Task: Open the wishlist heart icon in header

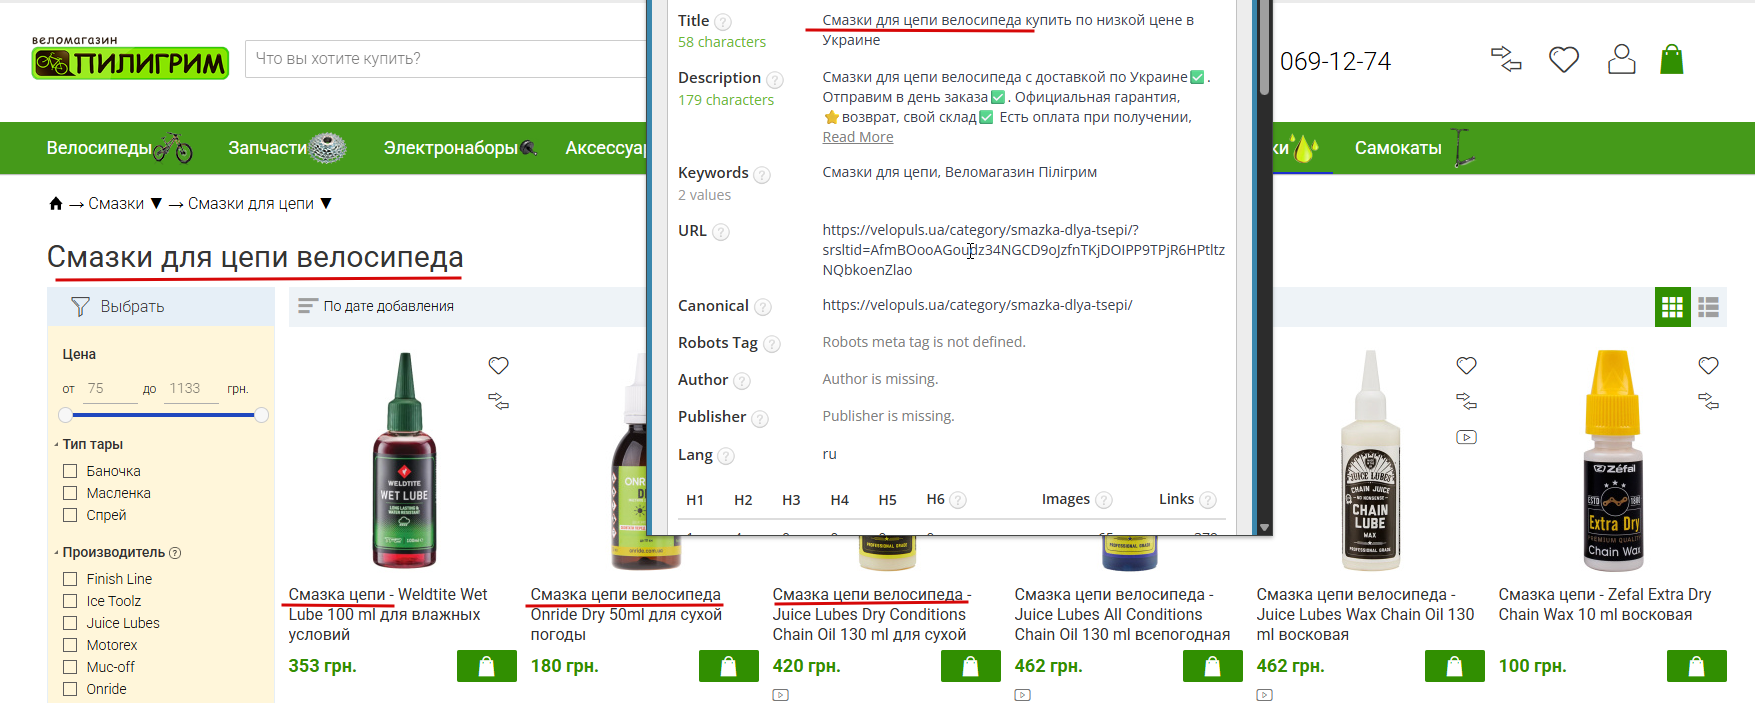Action: click(1564, 60)
